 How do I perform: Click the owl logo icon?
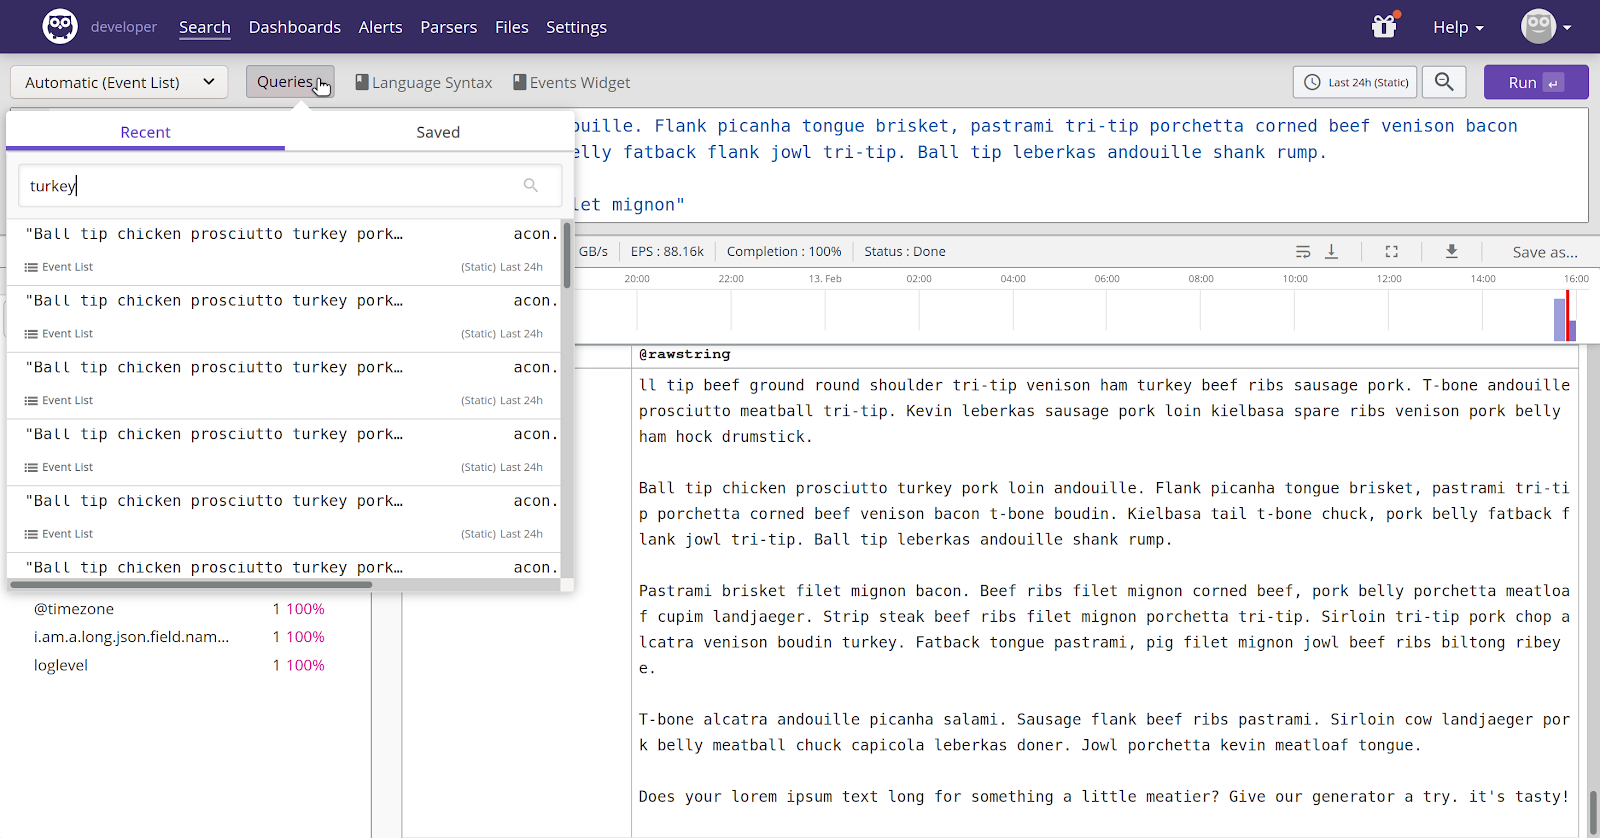click(x=60, y=26)
